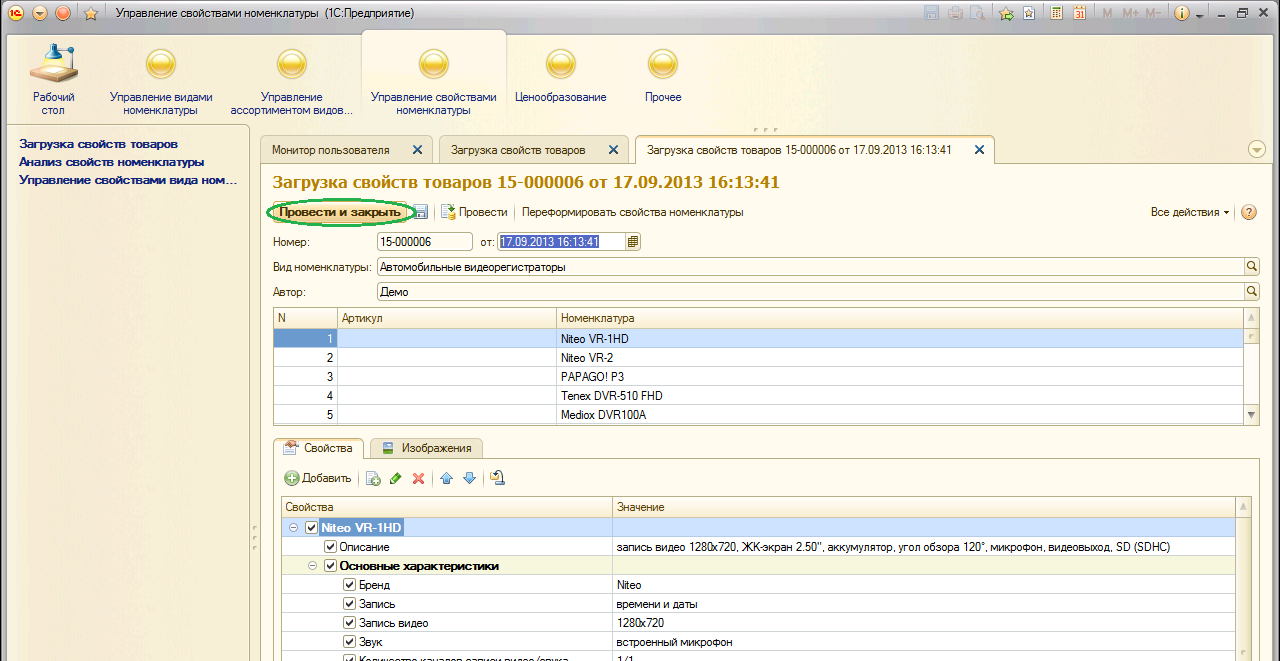Click the delete red X icon in properties toolbar
1280x661 pixels.
pyautogui.click(x=419, y=479)
